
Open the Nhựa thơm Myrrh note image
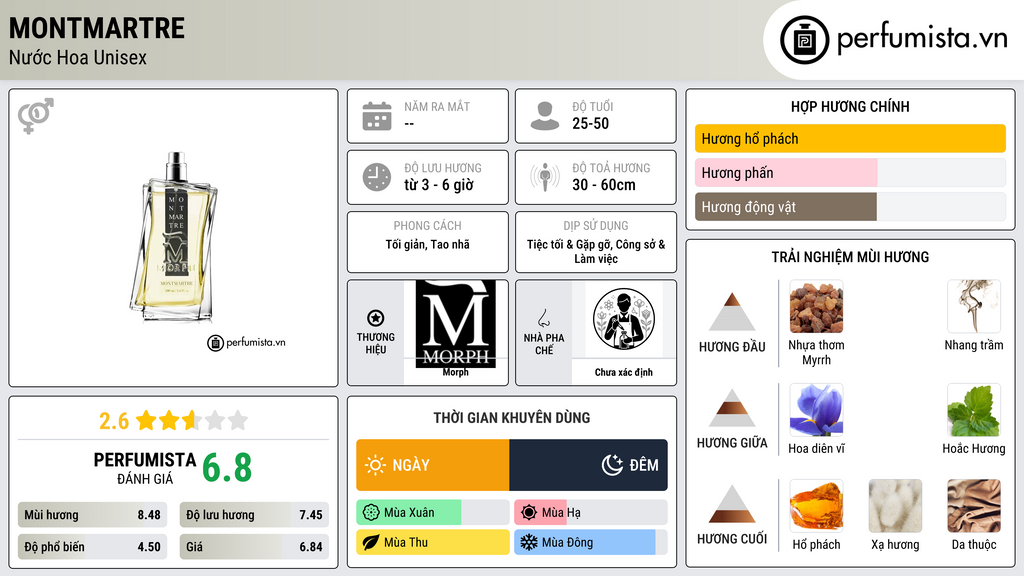816,307
